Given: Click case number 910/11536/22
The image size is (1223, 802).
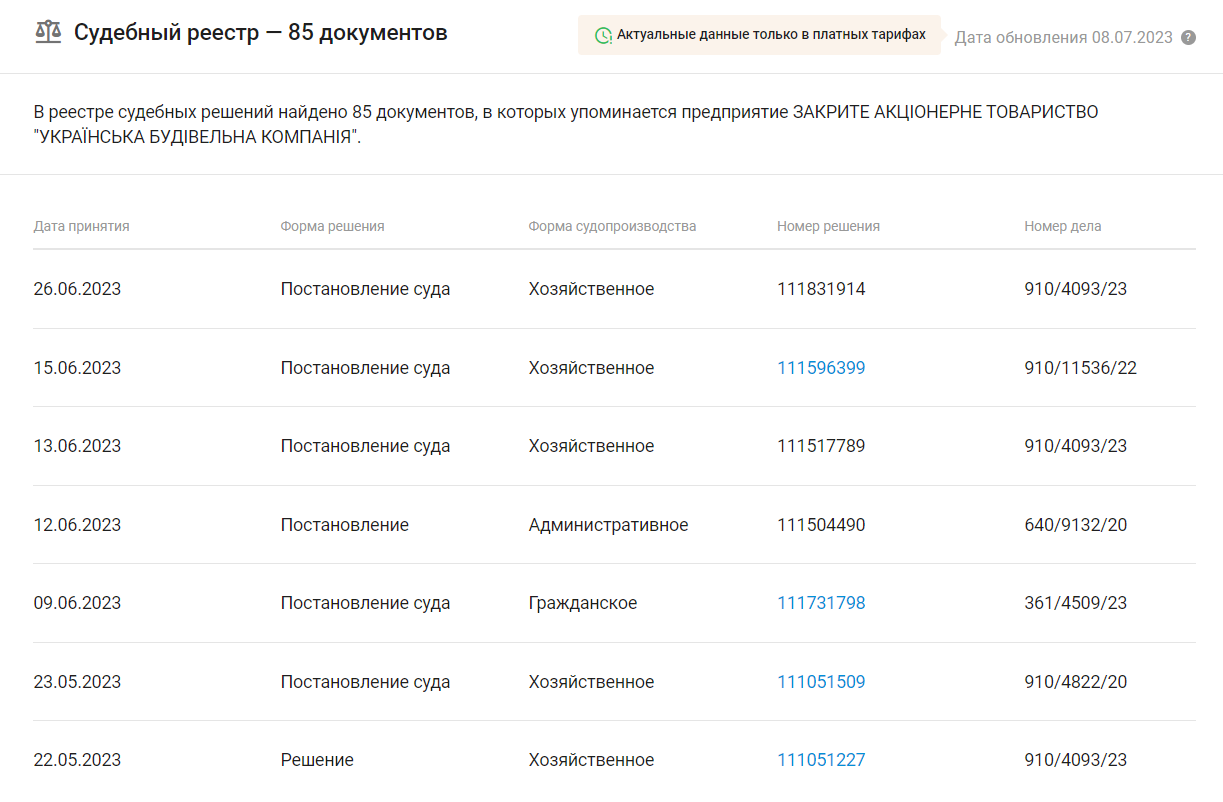Looking at the screenshot, I should (1080, 368).
